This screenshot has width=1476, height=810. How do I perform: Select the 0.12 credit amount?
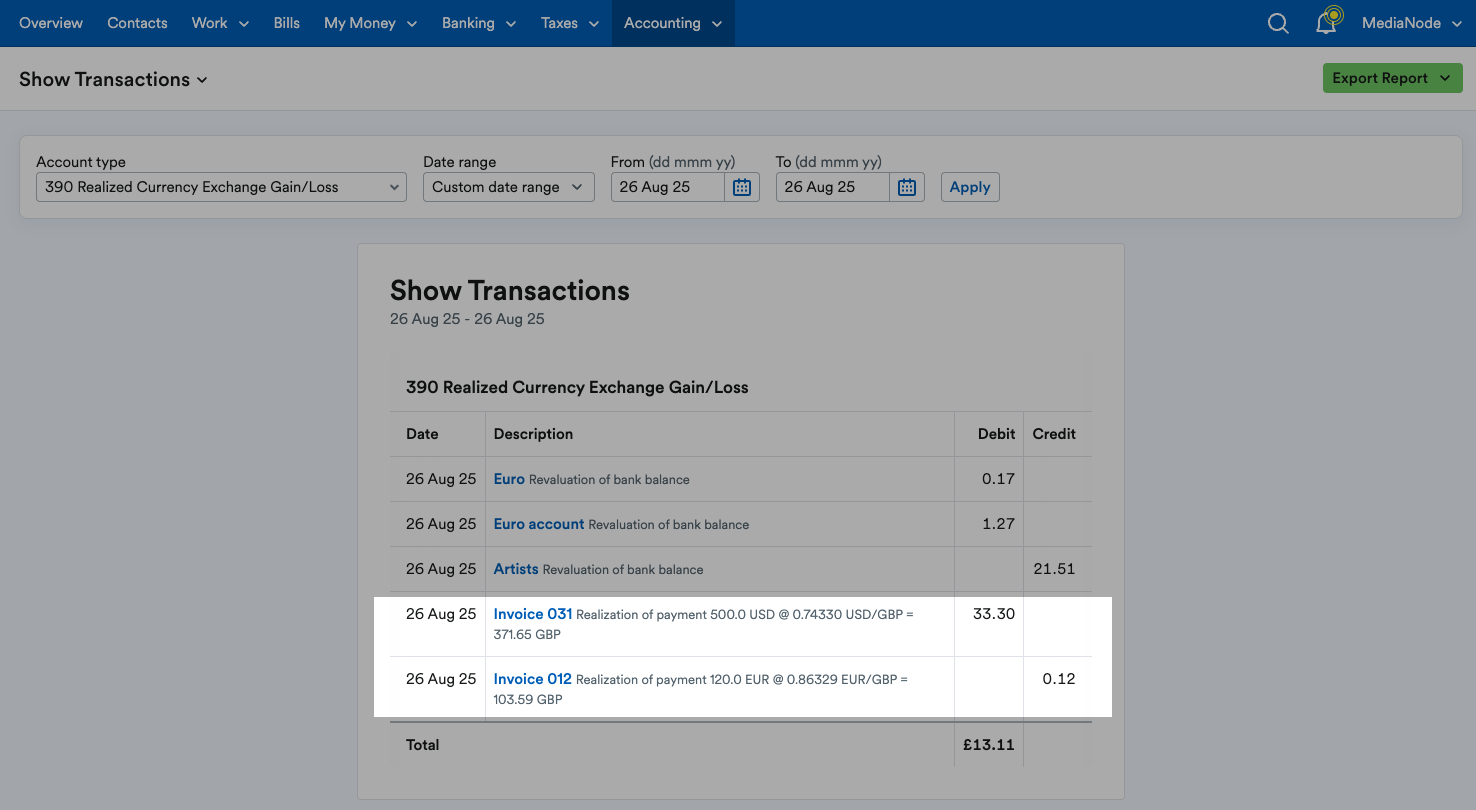[1059, 679]
